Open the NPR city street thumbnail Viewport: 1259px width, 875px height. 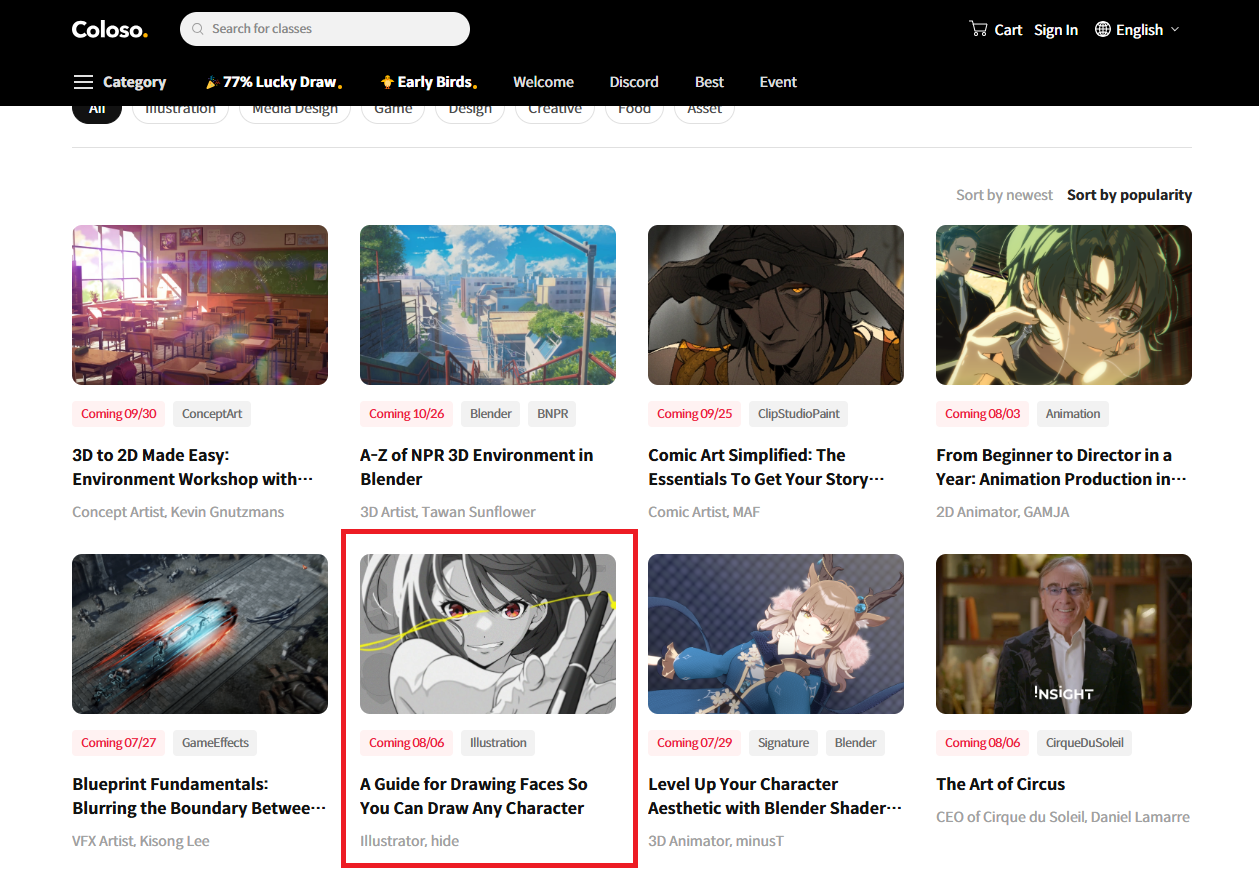(488, 305)
